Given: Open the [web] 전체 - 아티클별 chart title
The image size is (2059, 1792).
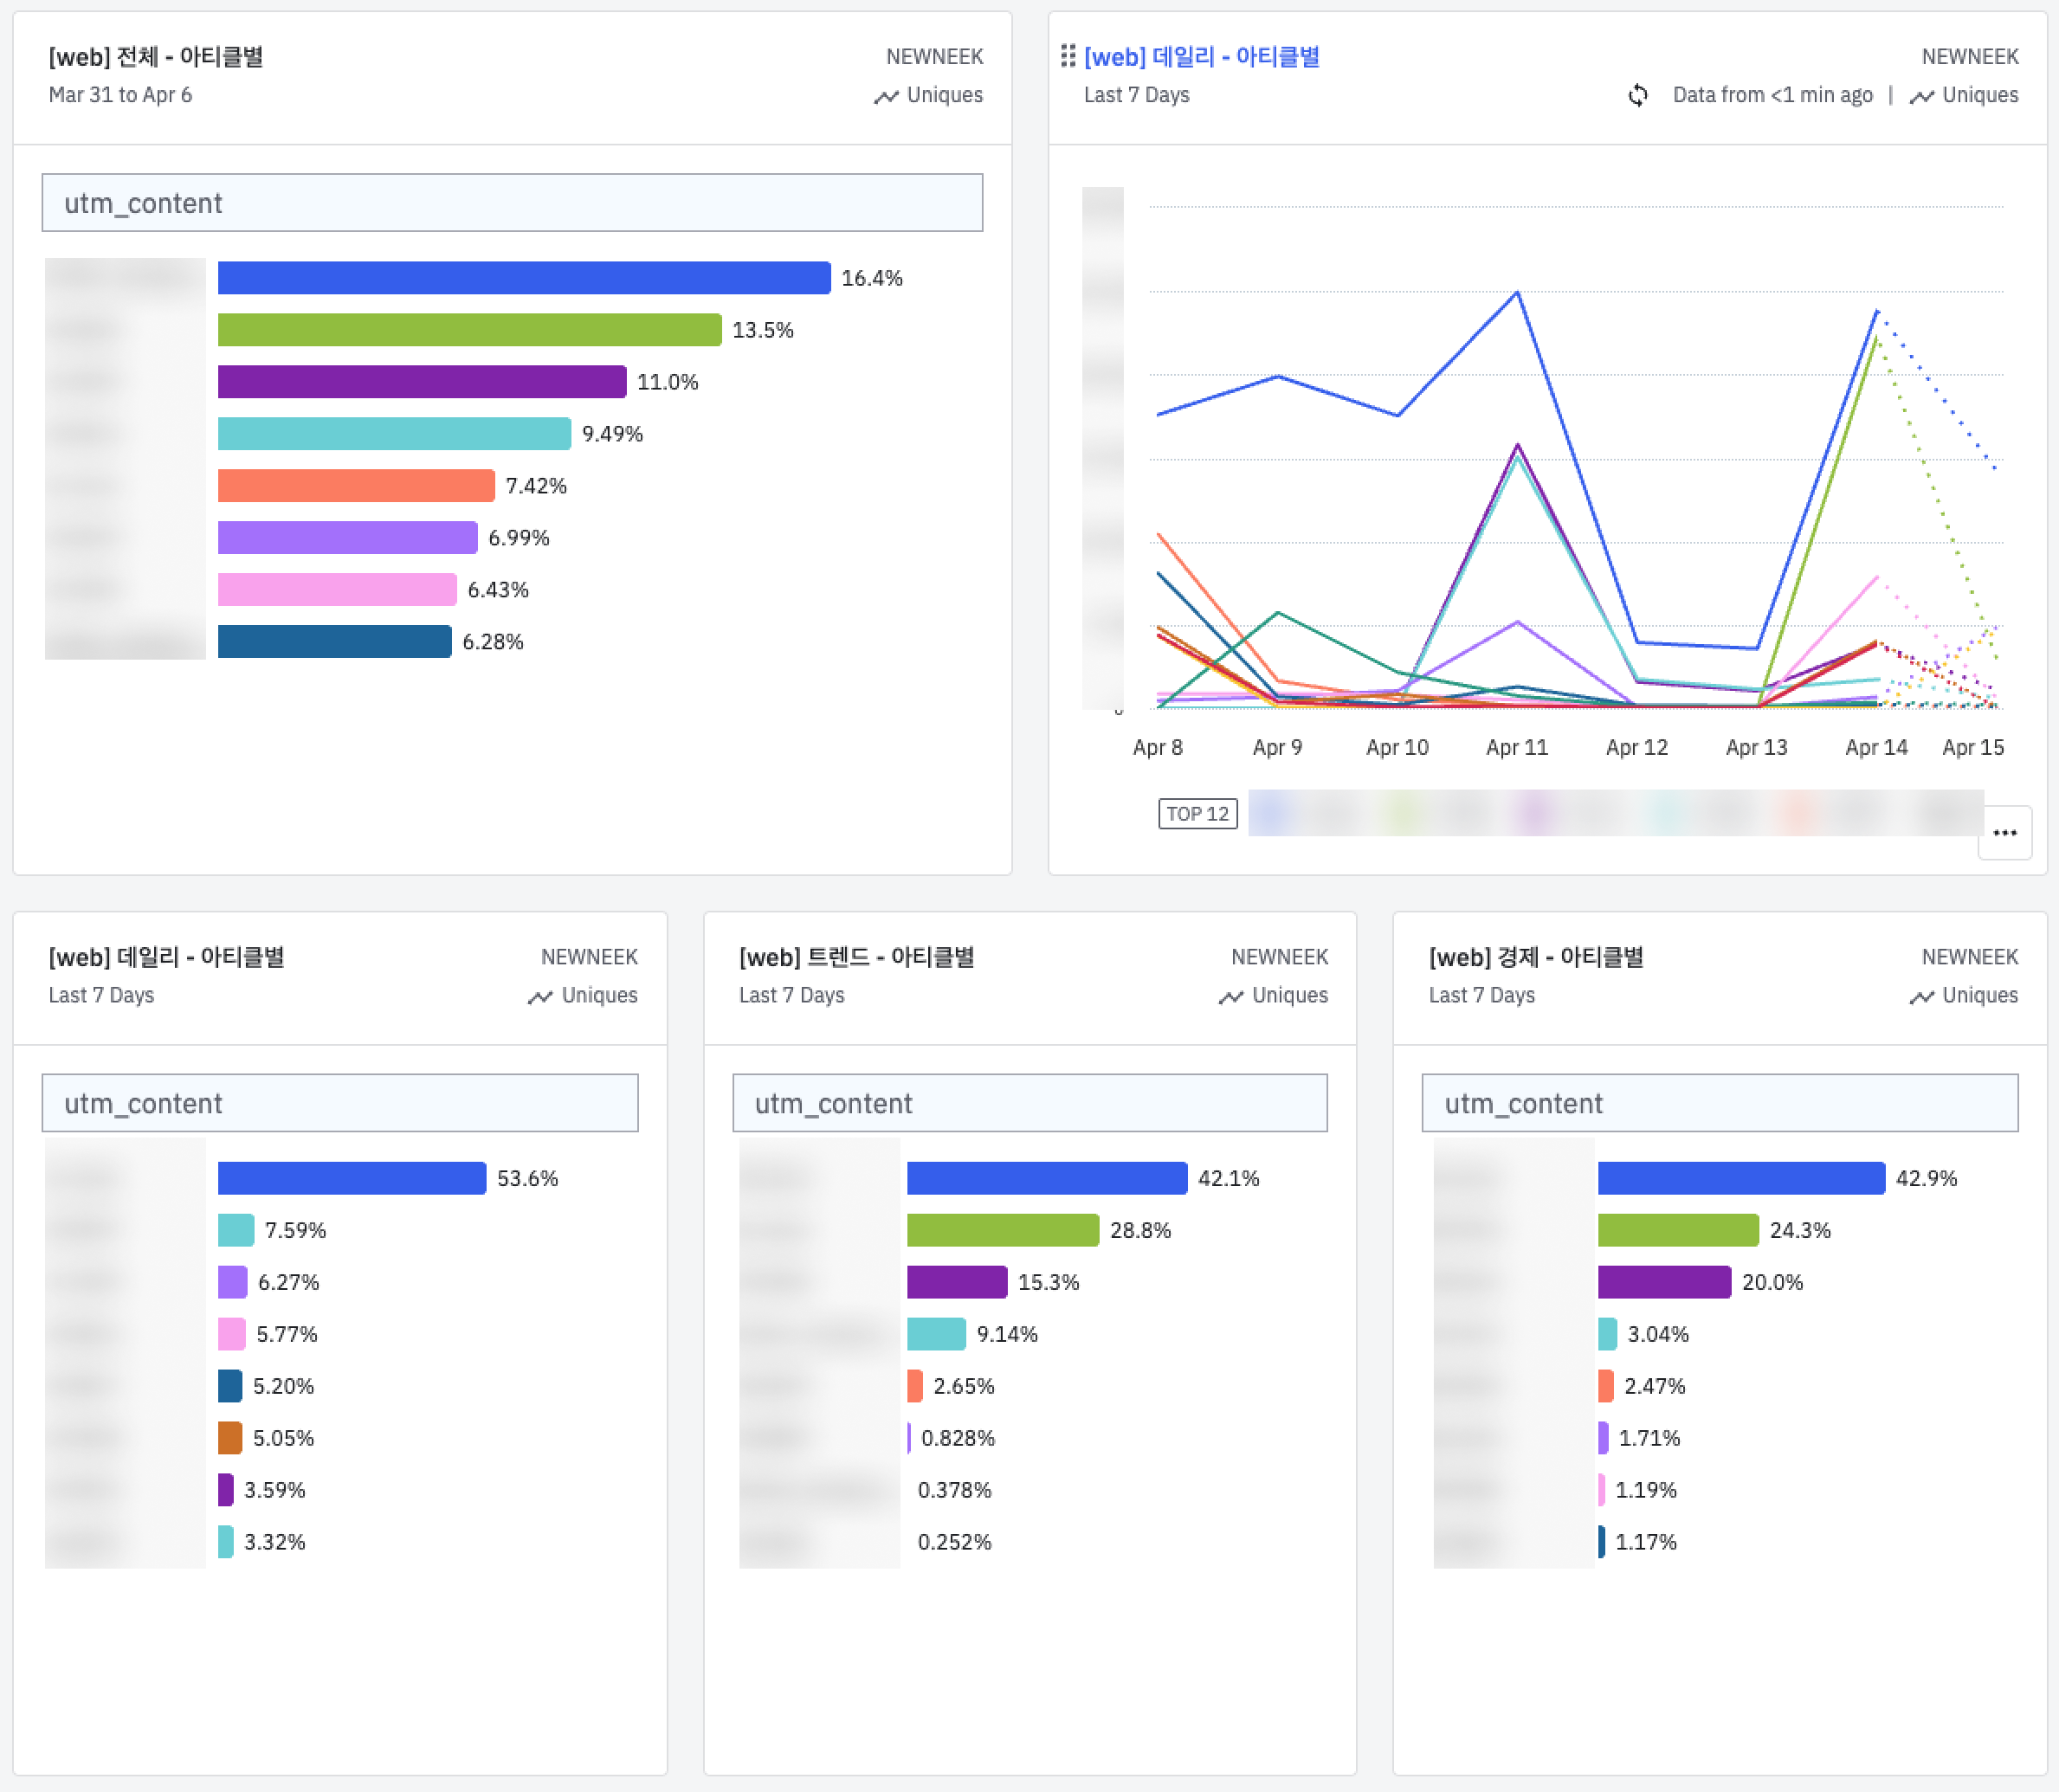Looking at the screenshot, I should tap(156, 57).
